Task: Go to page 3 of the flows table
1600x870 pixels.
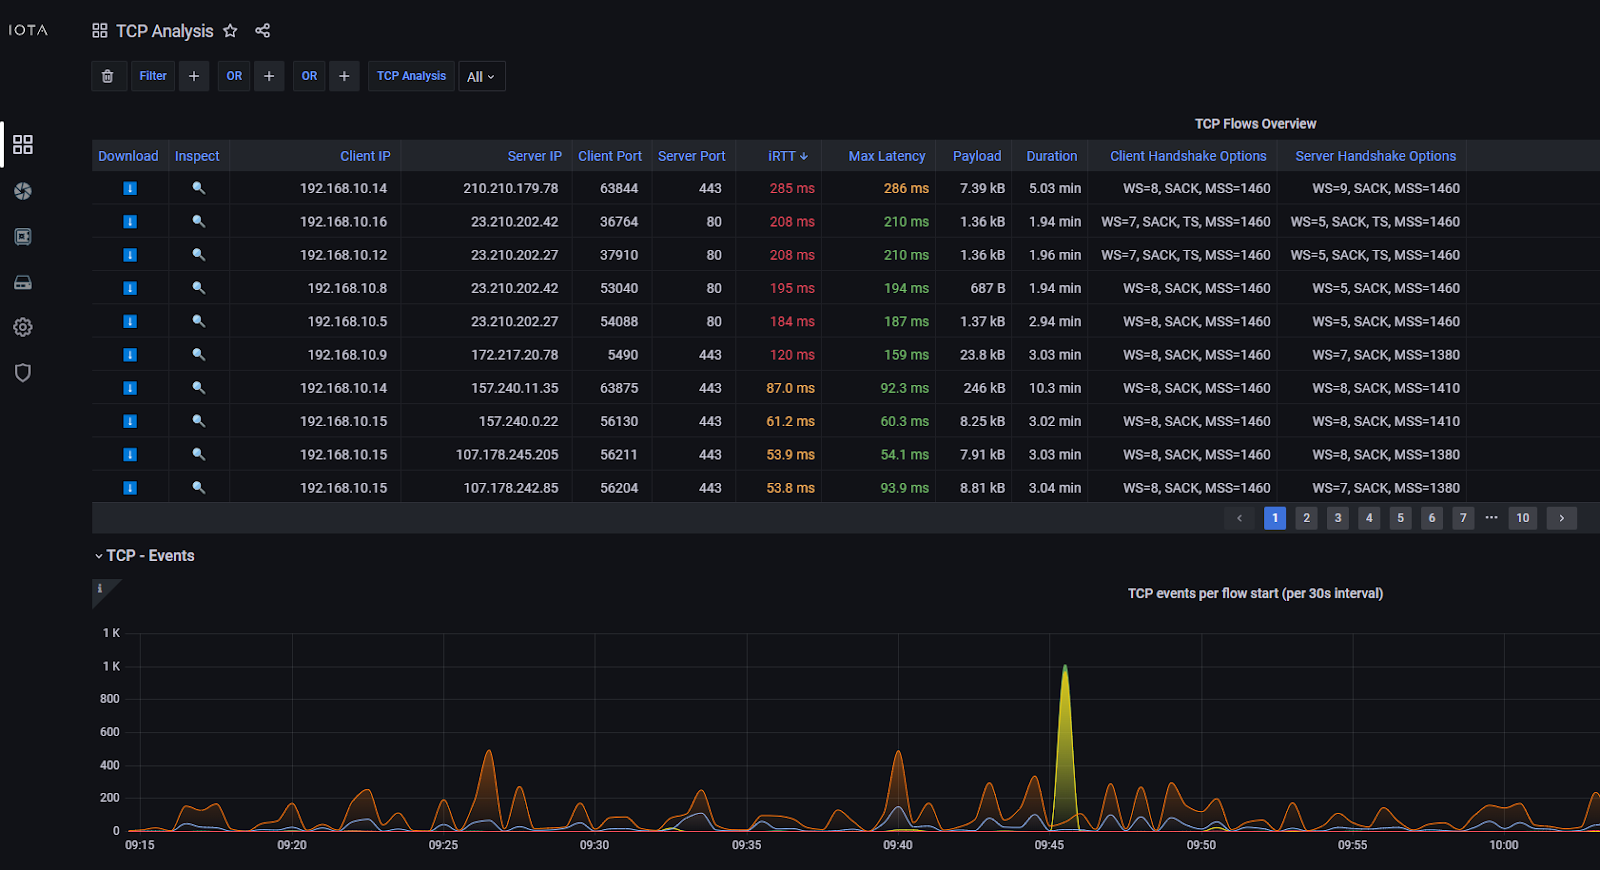Action: pos(1337,518)
